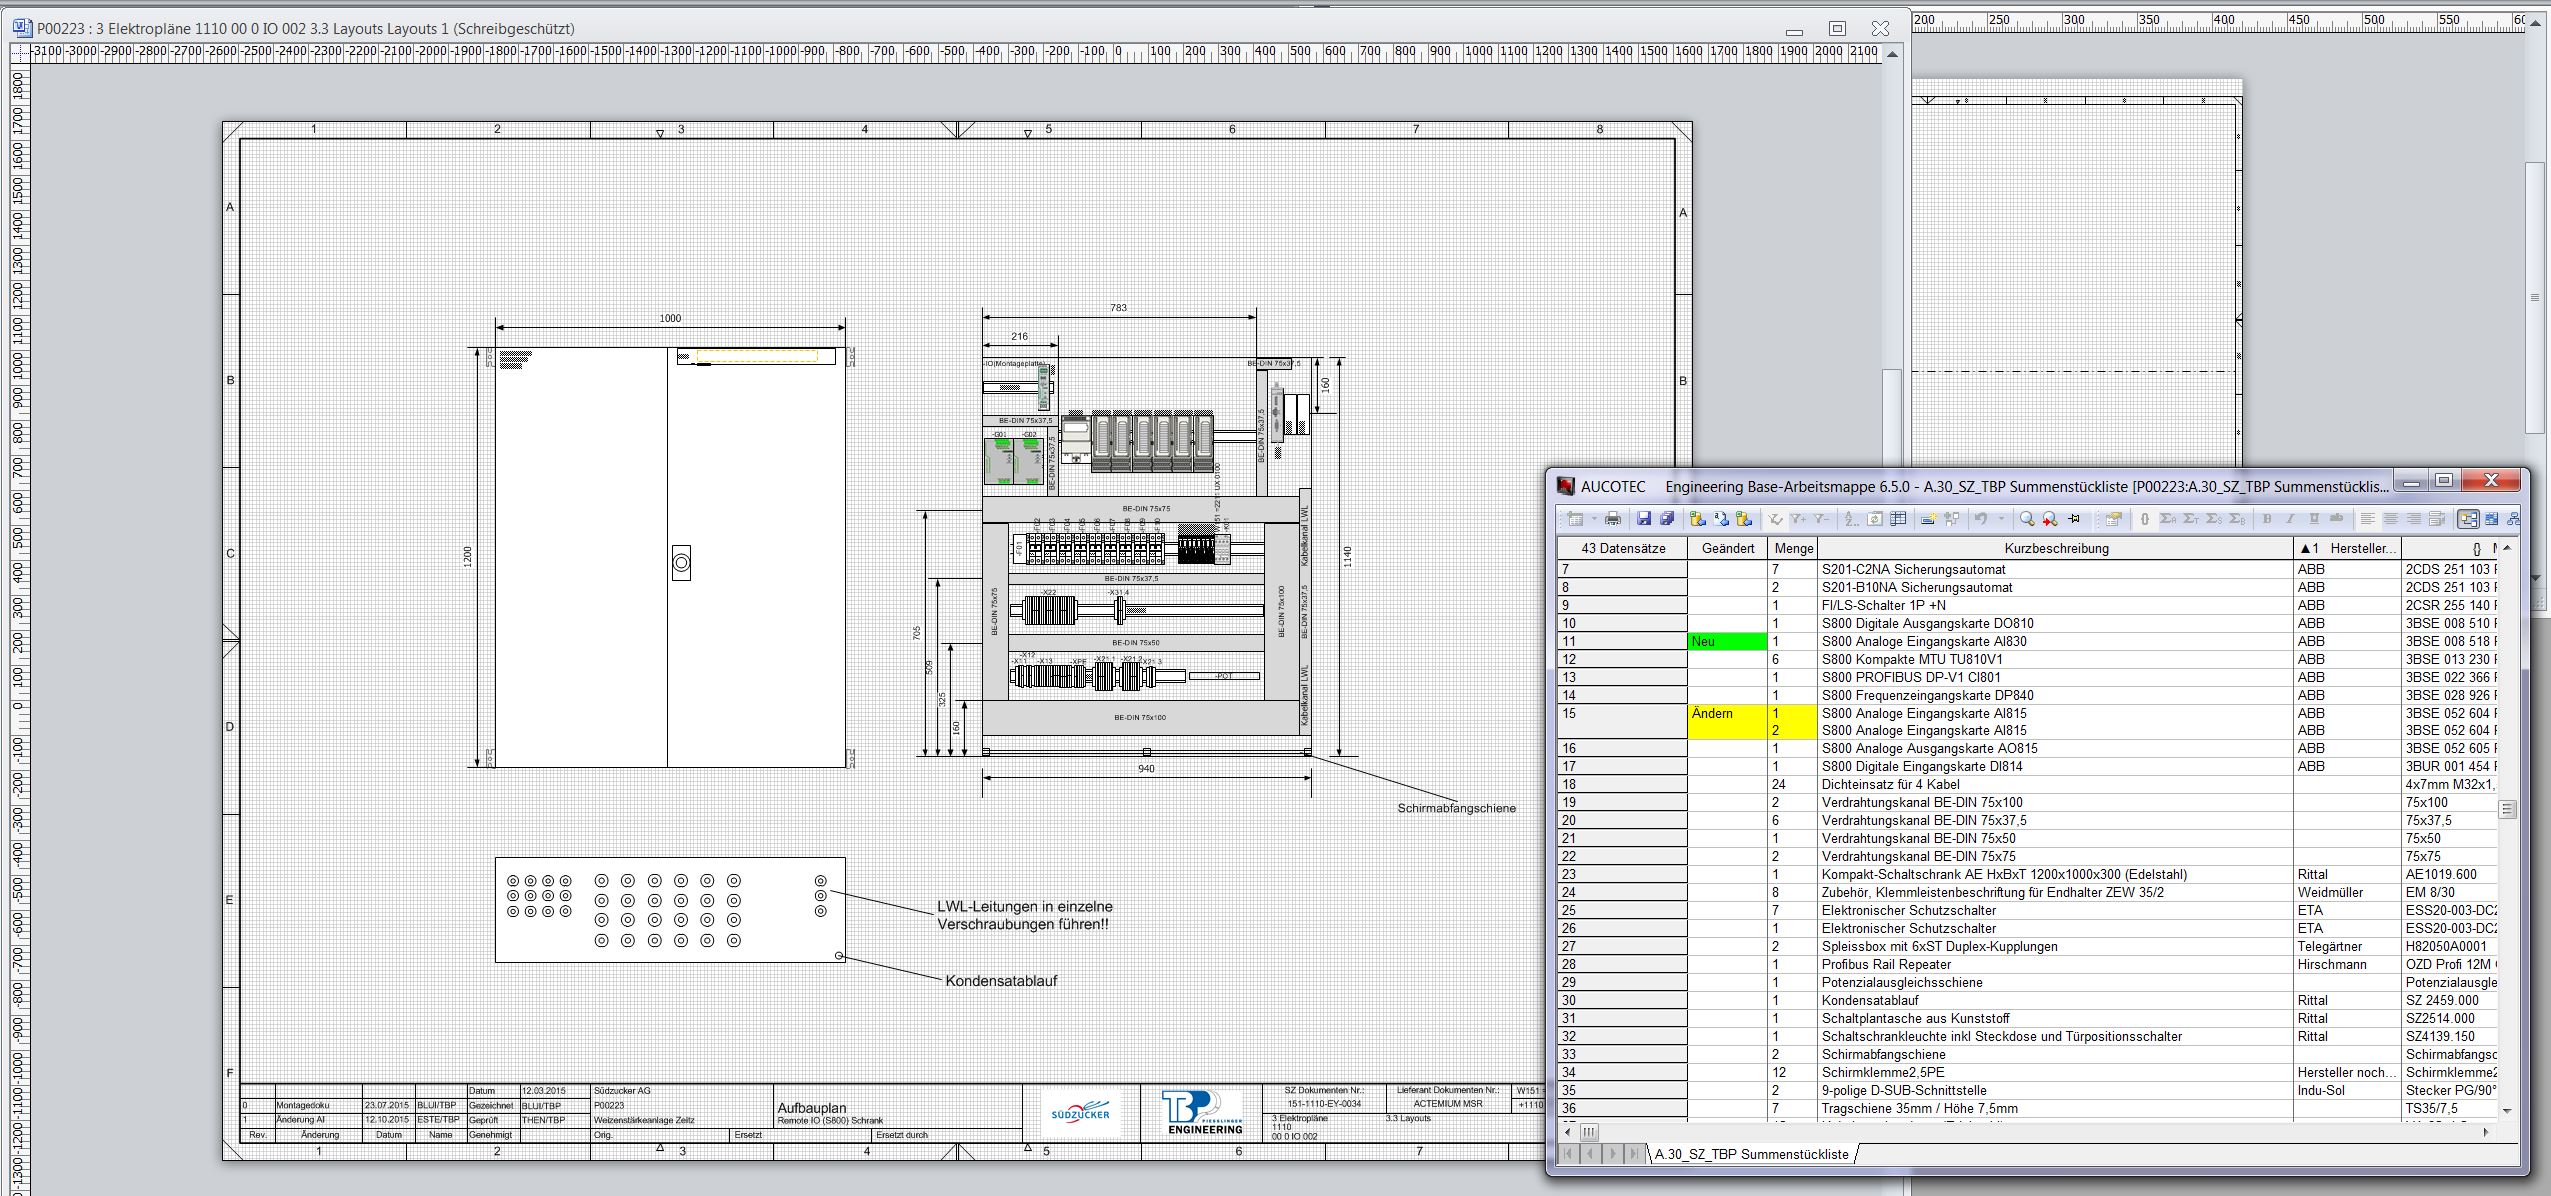Screen dimensions: 2551x1196
Task: Select the green Neu cell in row 11
Action: (x=1728, y=642)
